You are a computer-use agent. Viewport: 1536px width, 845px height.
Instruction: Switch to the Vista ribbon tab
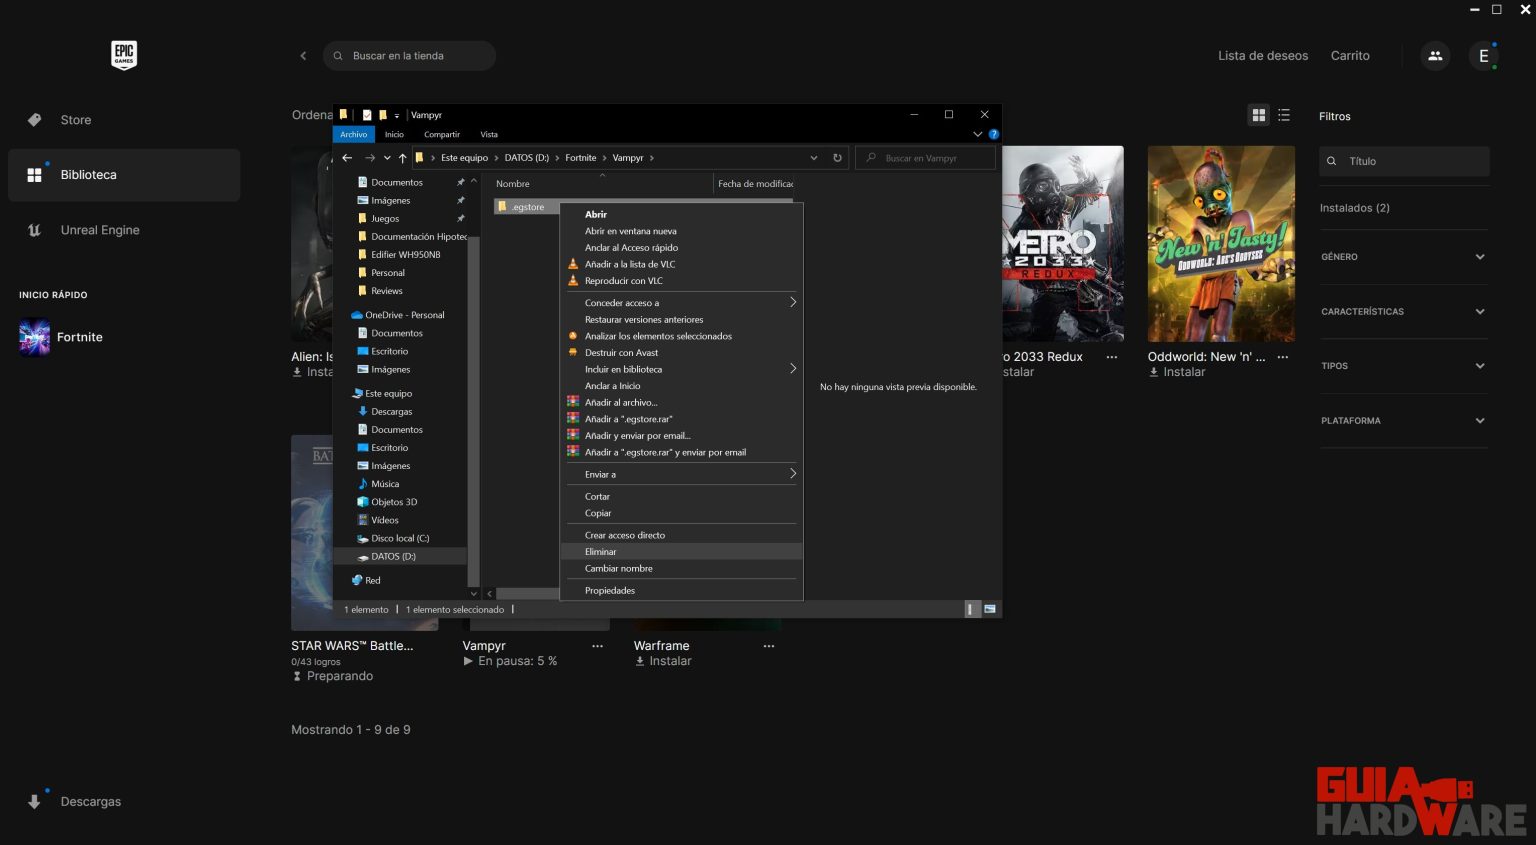(489, 134)
